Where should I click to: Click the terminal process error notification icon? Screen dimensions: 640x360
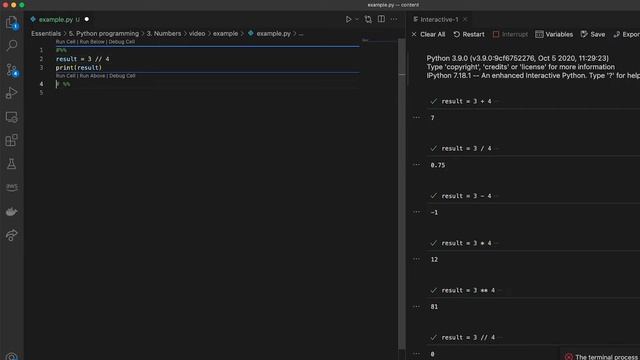pos(569,357)
